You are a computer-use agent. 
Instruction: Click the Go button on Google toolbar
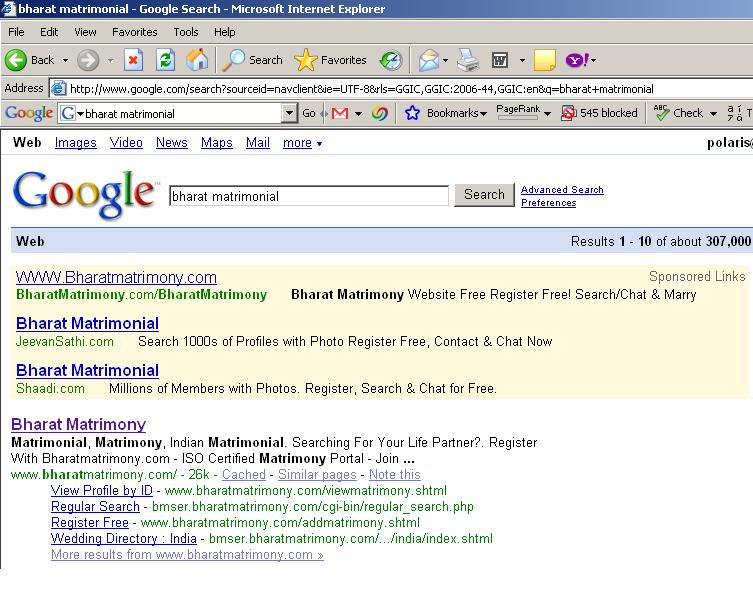coord(309,113)
